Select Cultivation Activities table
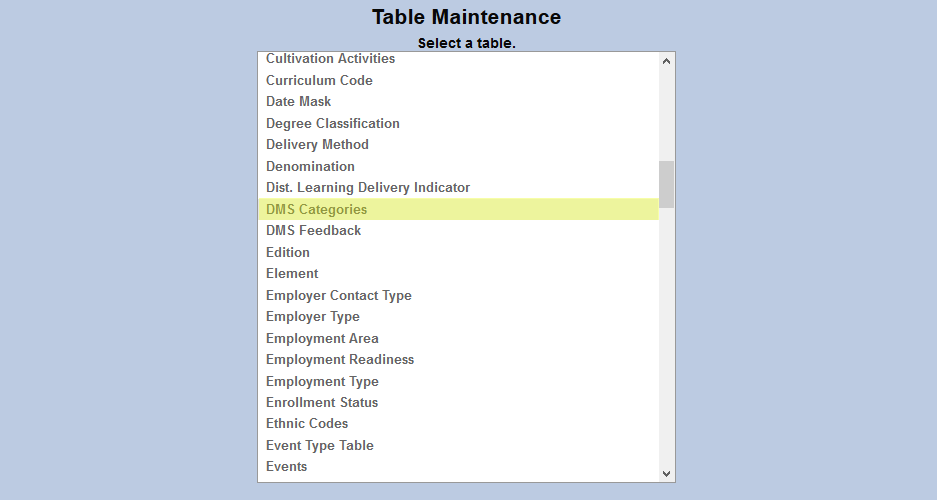Image resolution: width=937 pixels, height=500 pixels. tap(330, 60)
